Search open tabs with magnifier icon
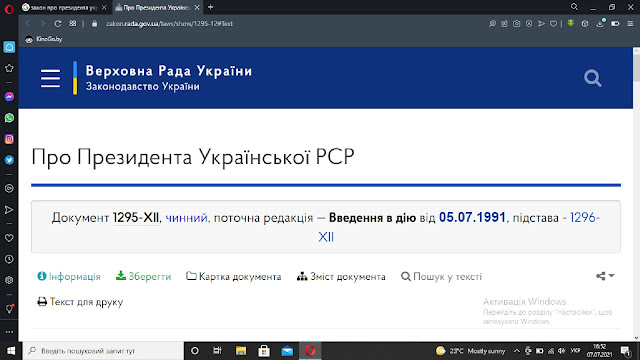The image size is (640, 360). (574, 7)
